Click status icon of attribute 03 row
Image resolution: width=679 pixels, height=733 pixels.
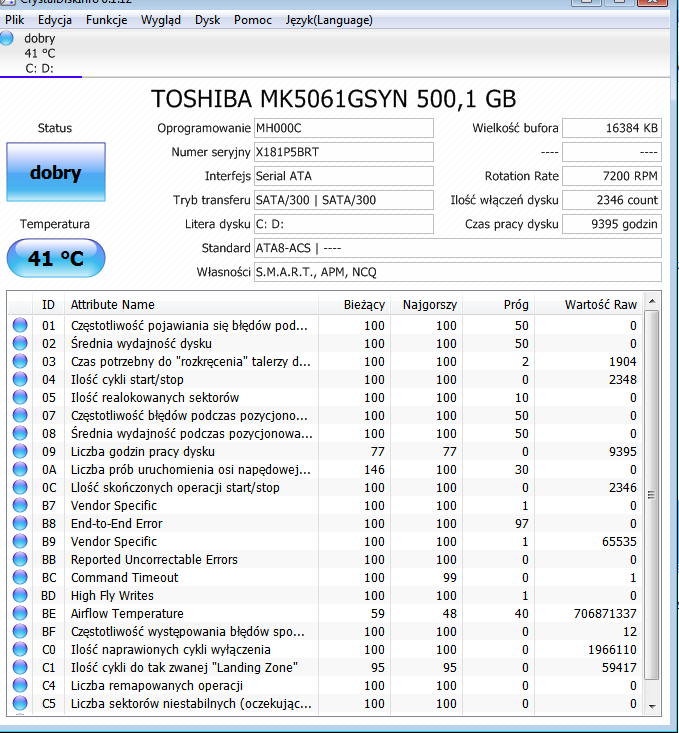tap(20, 361)
